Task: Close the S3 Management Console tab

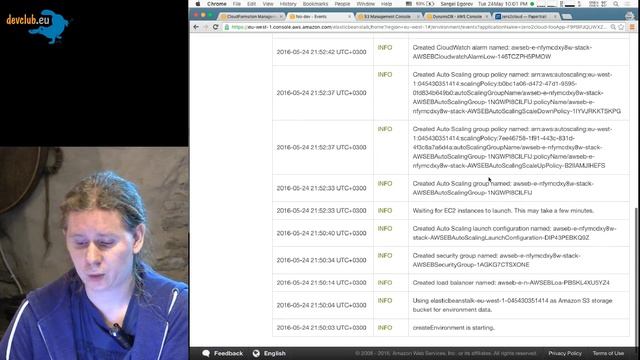Action: tap(418, 16)
